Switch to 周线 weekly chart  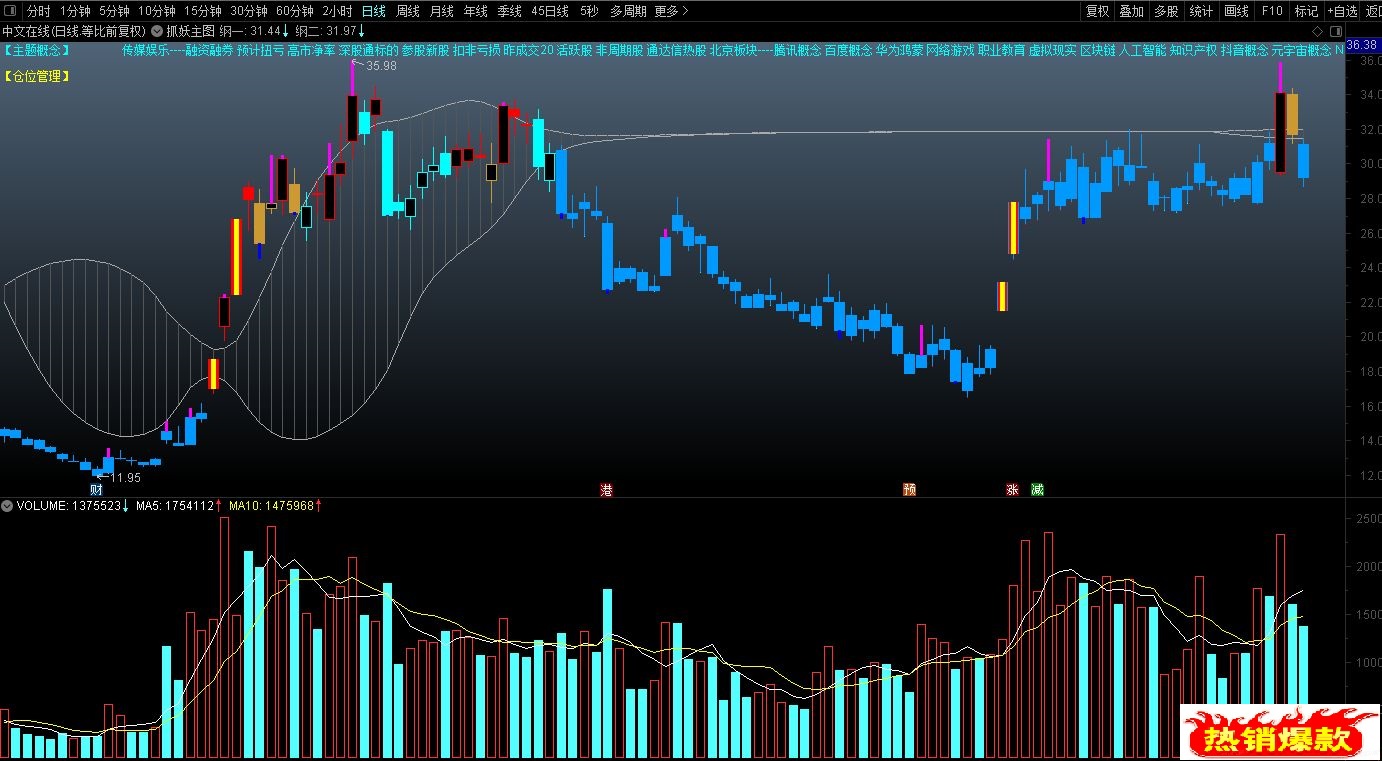pos(408,11)
